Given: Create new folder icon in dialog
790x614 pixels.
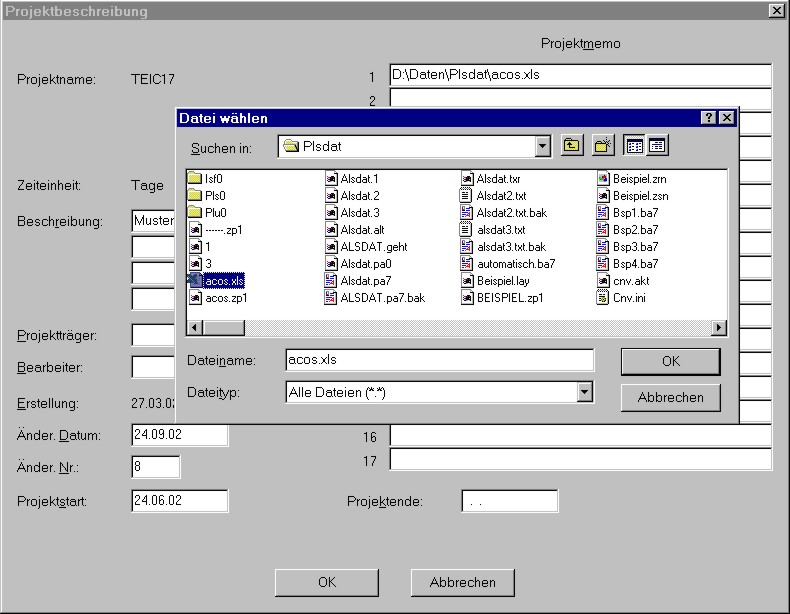Looking at the screenshot, I should point(603,146).
